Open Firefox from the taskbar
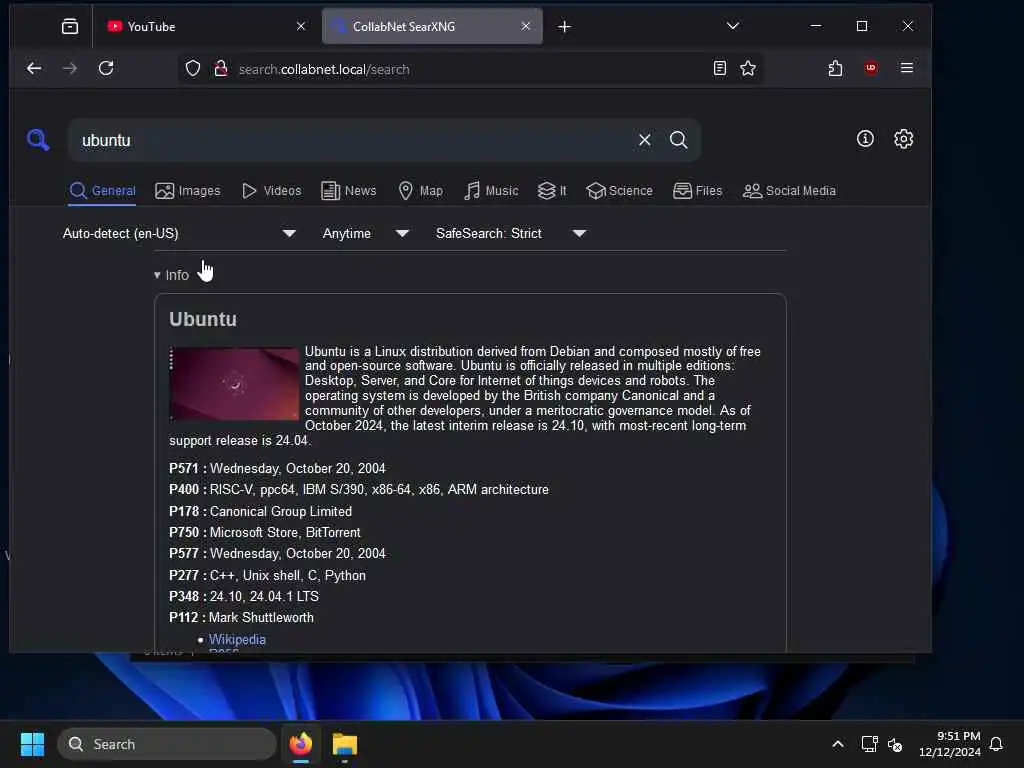 [300, 744]
